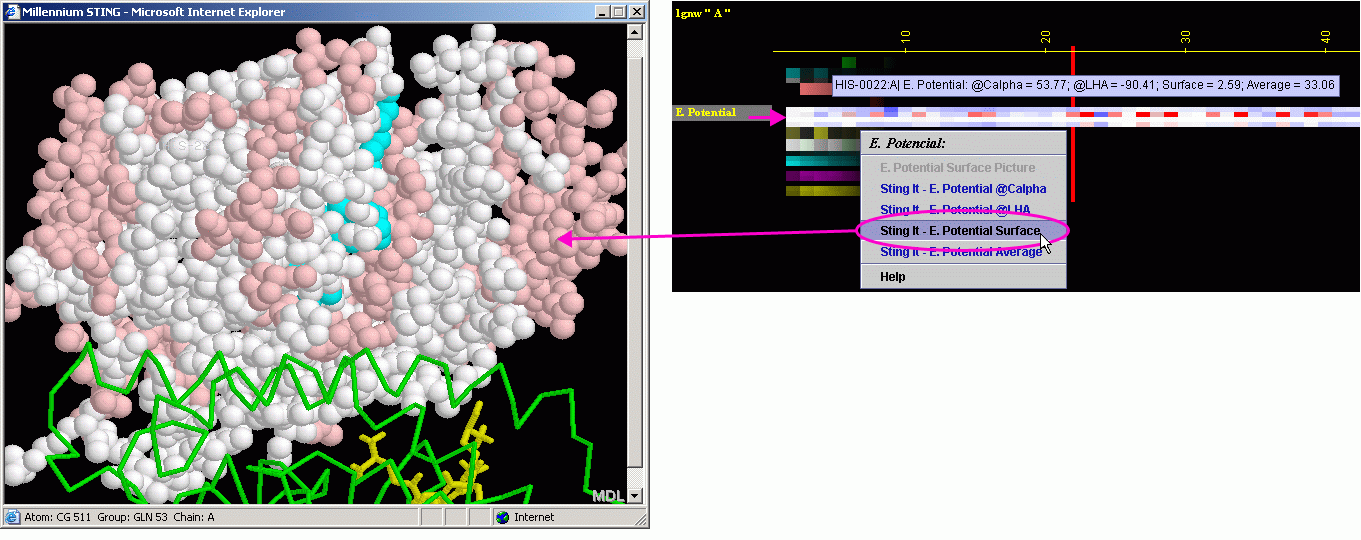
Task: Click ruler position number 30
Action: pyautogui.click(x=1186, y=38)
